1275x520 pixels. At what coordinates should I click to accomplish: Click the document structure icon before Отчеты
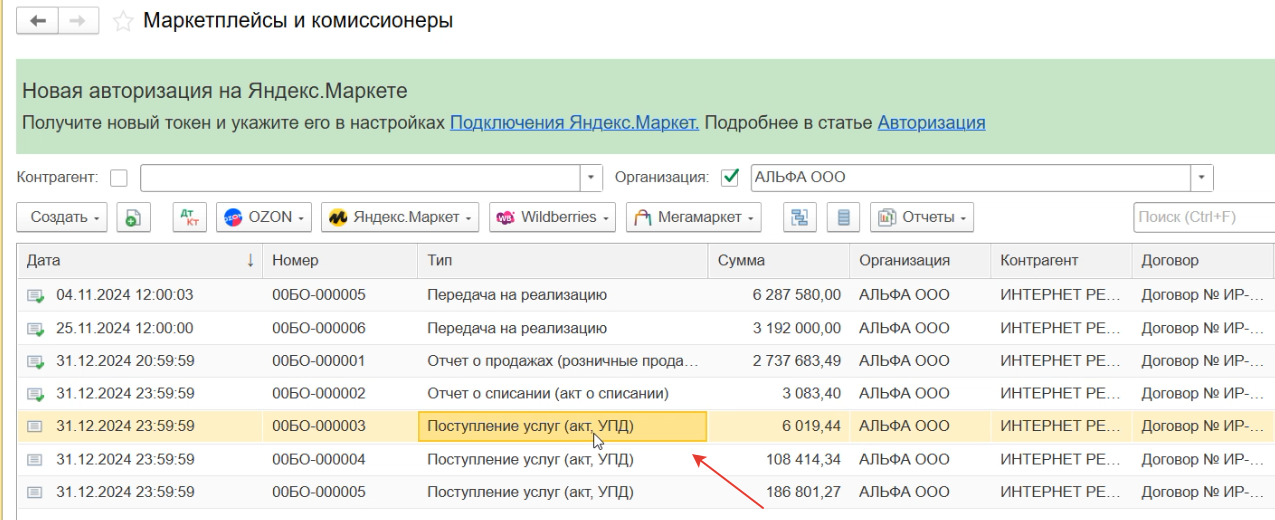click(x=799, y=217)
